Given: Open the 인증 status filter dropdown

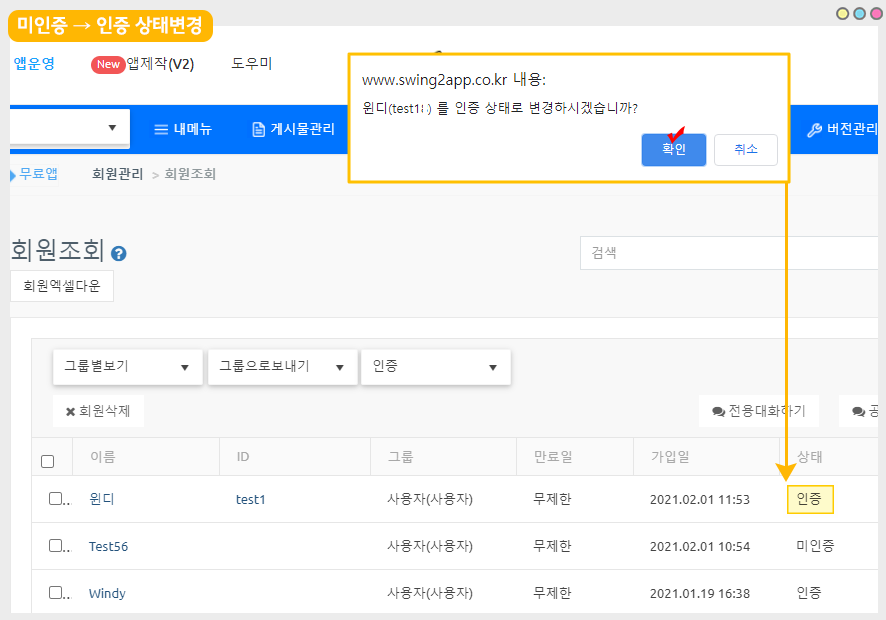Looking at the screenshot, I should coord(435,367).
